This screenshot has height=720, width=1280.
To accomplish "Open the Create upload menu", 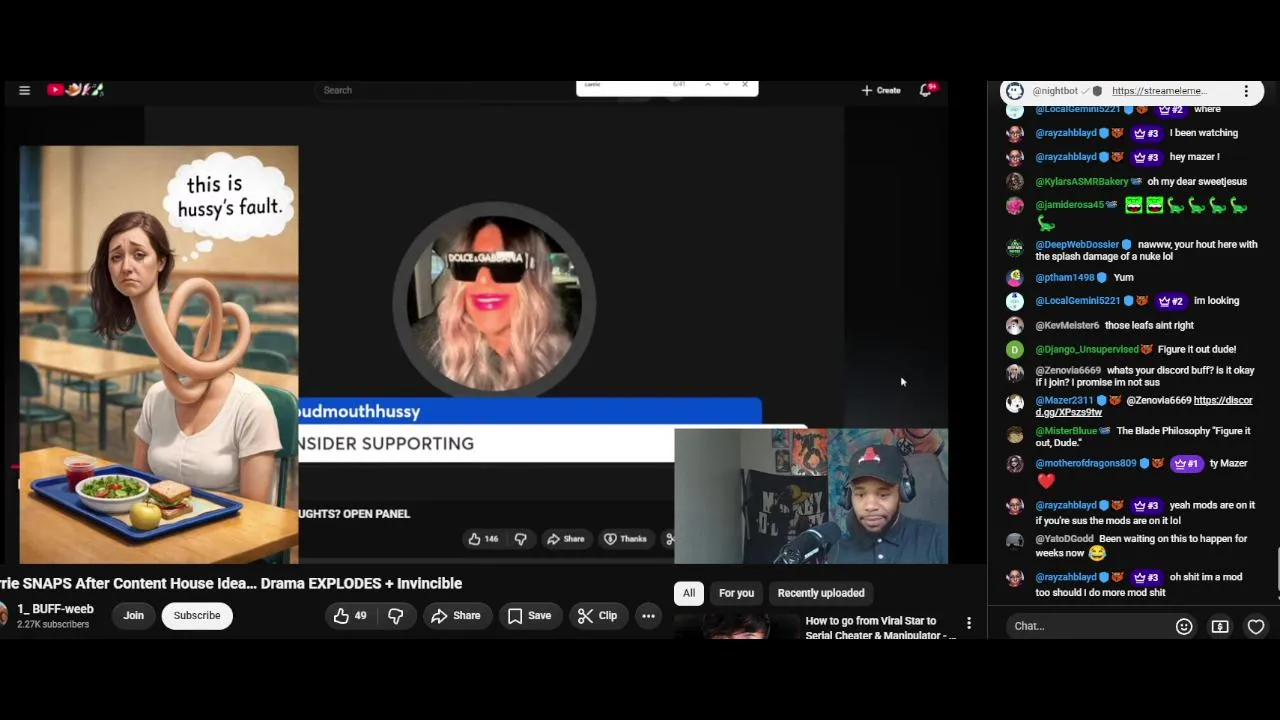I will pos(881,90).
